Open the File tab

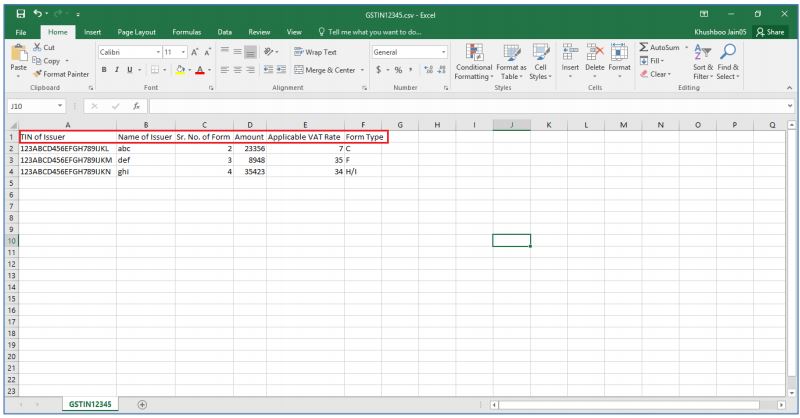(x=21, y=32)
